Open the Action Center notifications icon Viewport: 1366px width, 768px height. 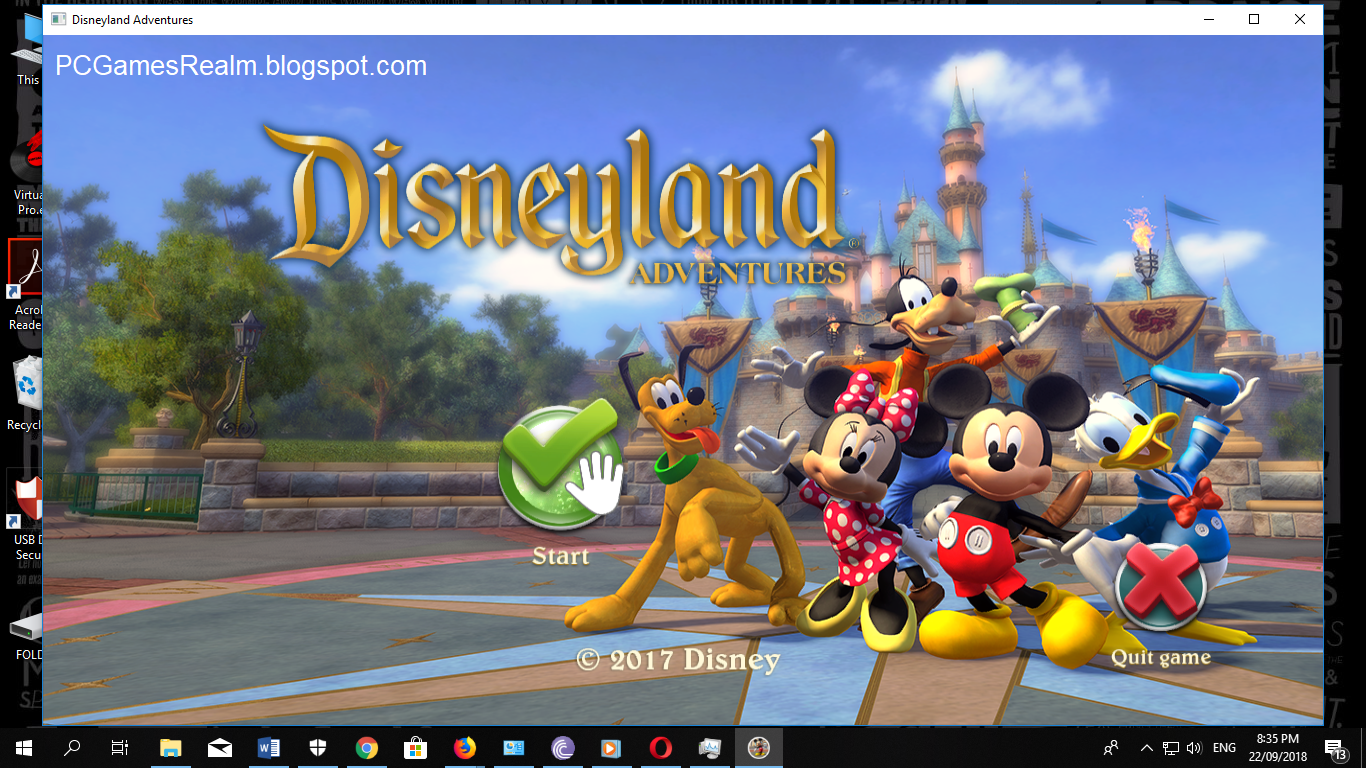click(1335, 747)
